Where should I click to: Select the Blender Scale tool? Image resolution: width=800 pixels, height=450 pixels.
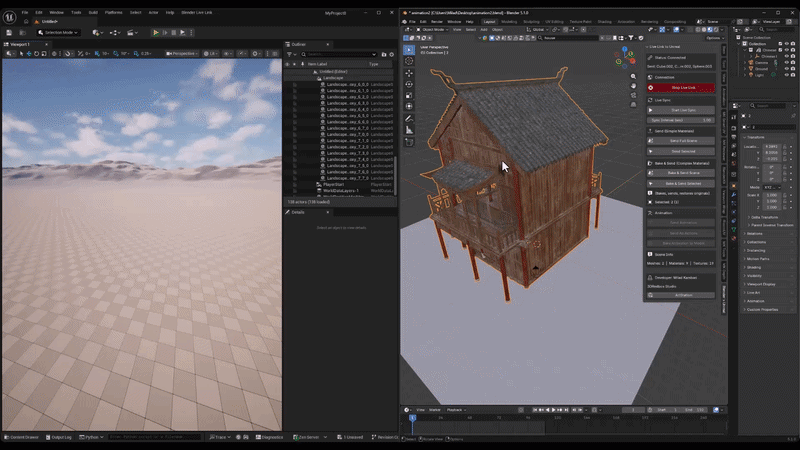pyautogui.click(x=409, y=95)
